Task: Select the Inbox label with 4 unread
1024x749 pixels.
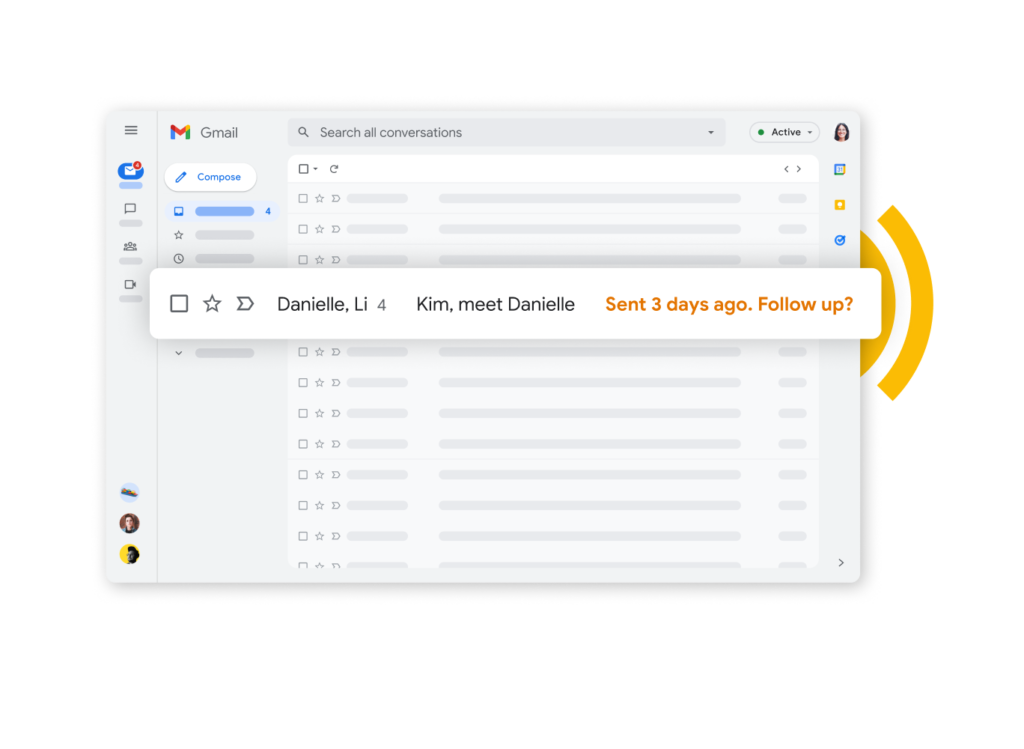Action: pyautogui.click(x=222, y=212)
